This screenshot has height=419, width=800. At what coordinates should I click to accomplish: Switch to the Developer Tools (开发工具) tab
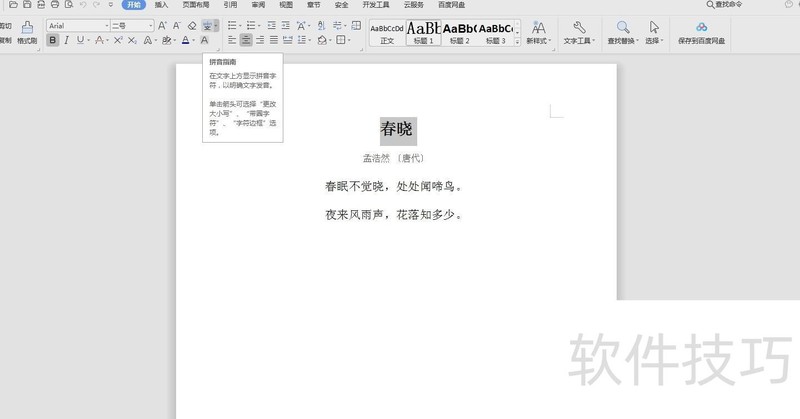(x=376, y=5)
